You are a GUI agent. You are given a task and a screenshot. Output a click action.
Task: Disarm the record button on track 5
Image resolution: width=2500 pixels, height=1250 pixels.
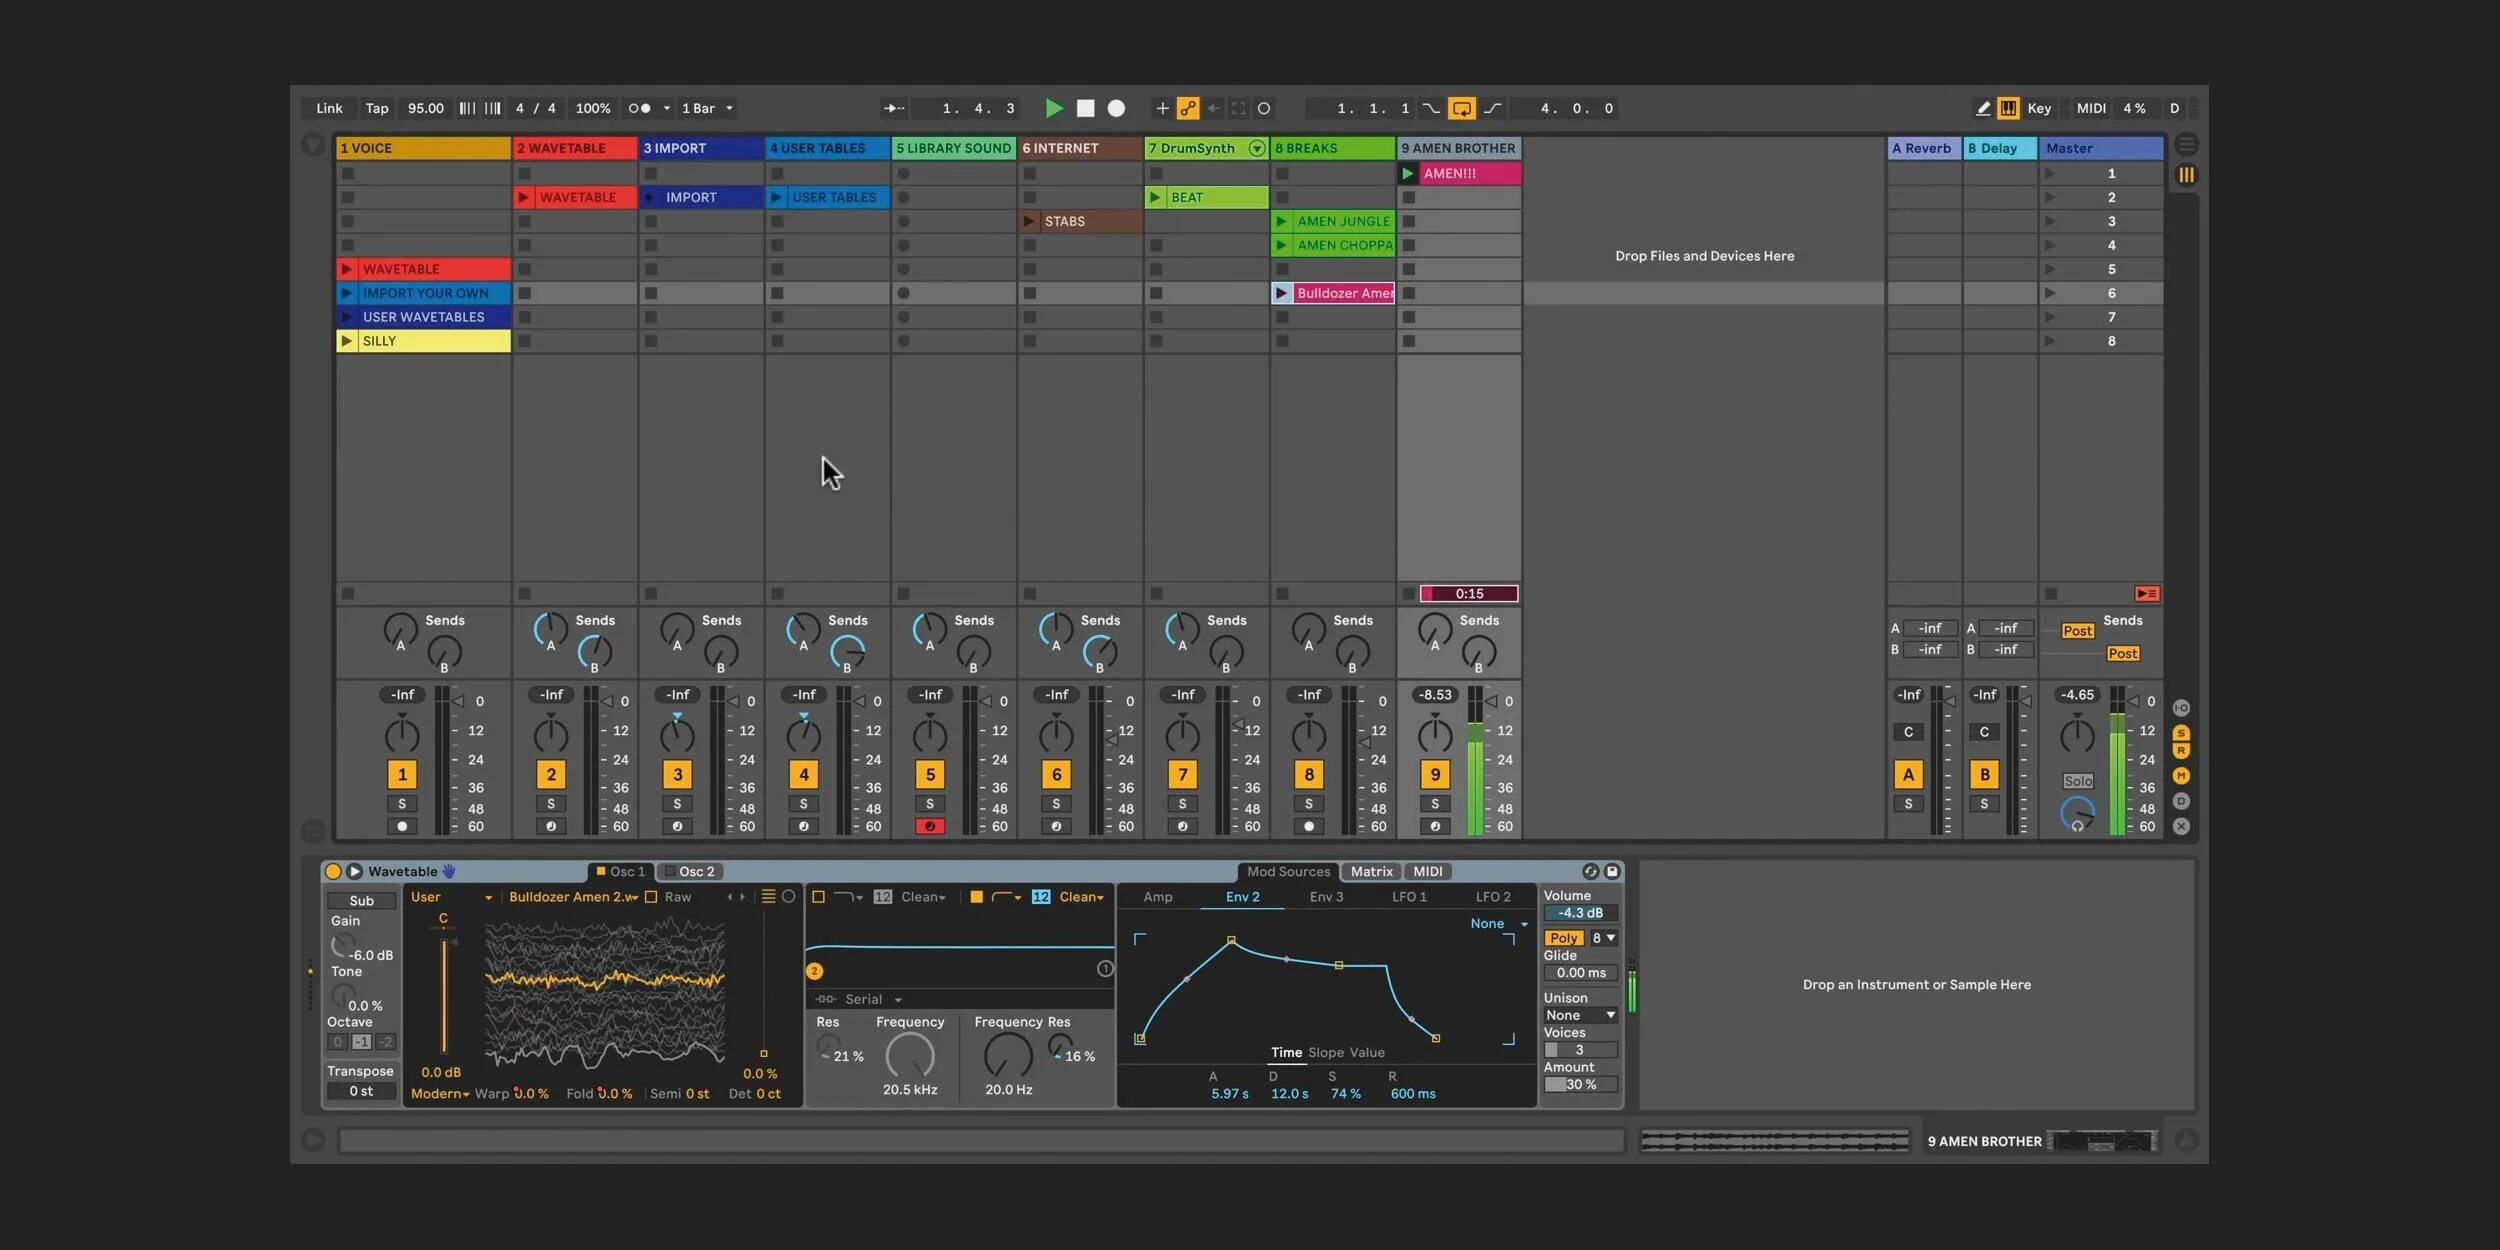tap(929, 827)
